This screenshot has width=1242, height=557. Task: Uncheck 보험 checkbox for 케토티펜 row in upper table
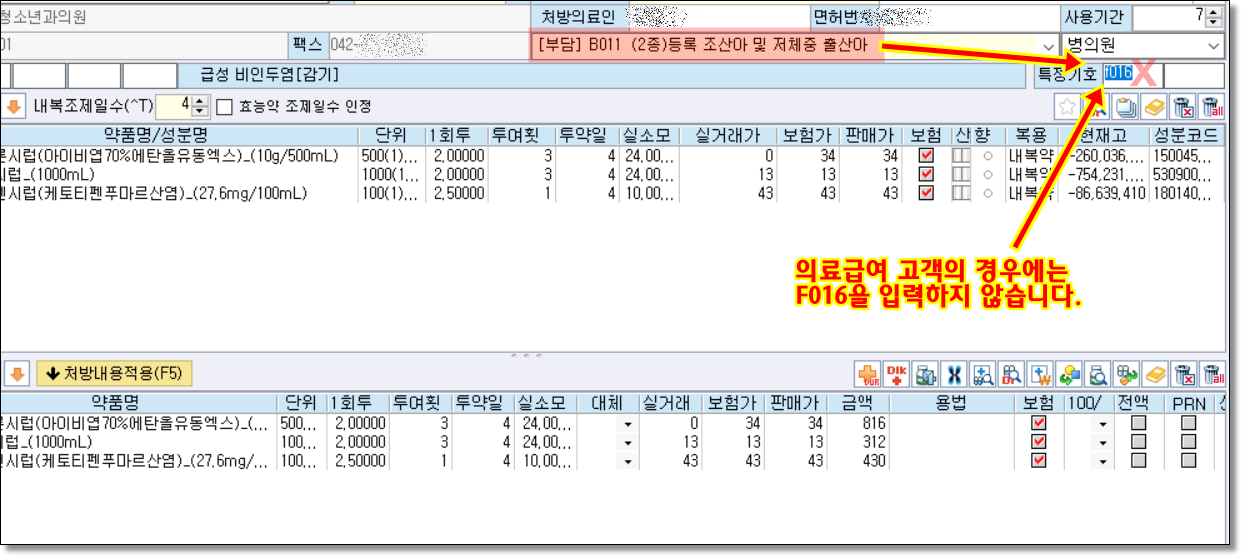(x=926, y=193)
